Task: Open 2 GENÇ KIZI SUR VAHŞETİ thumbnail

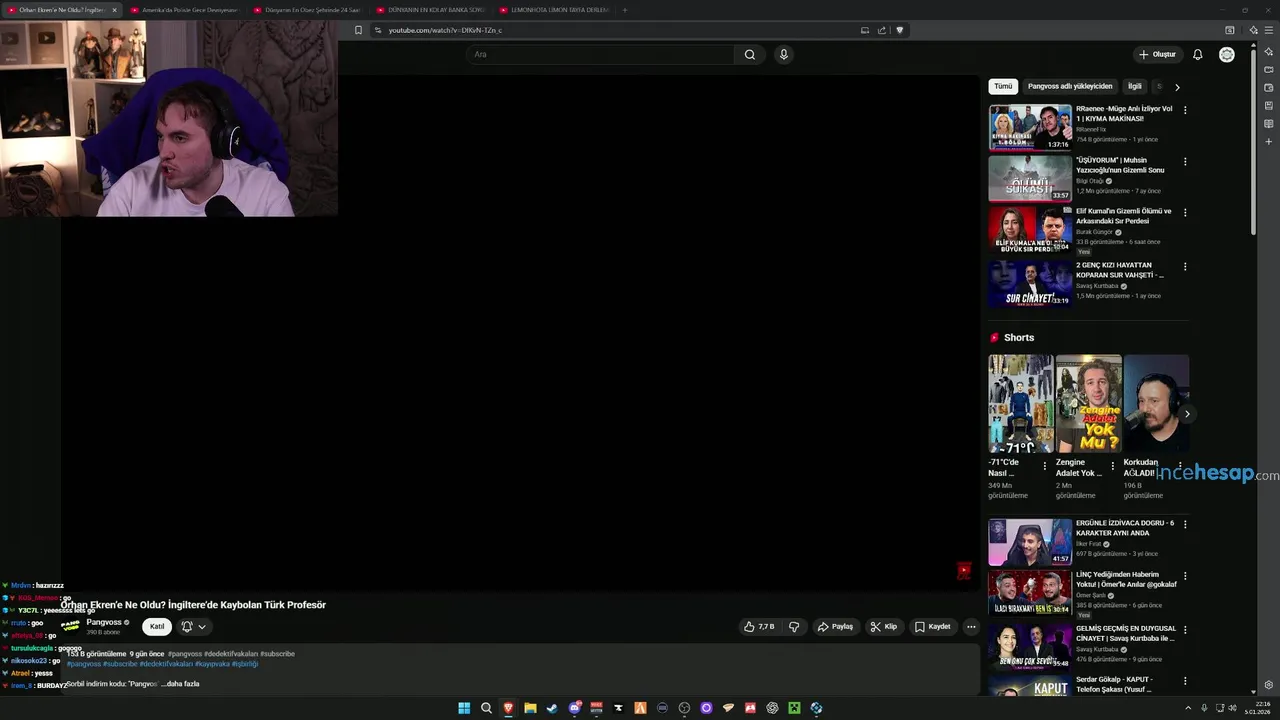Action: (x=1030, y=284)
